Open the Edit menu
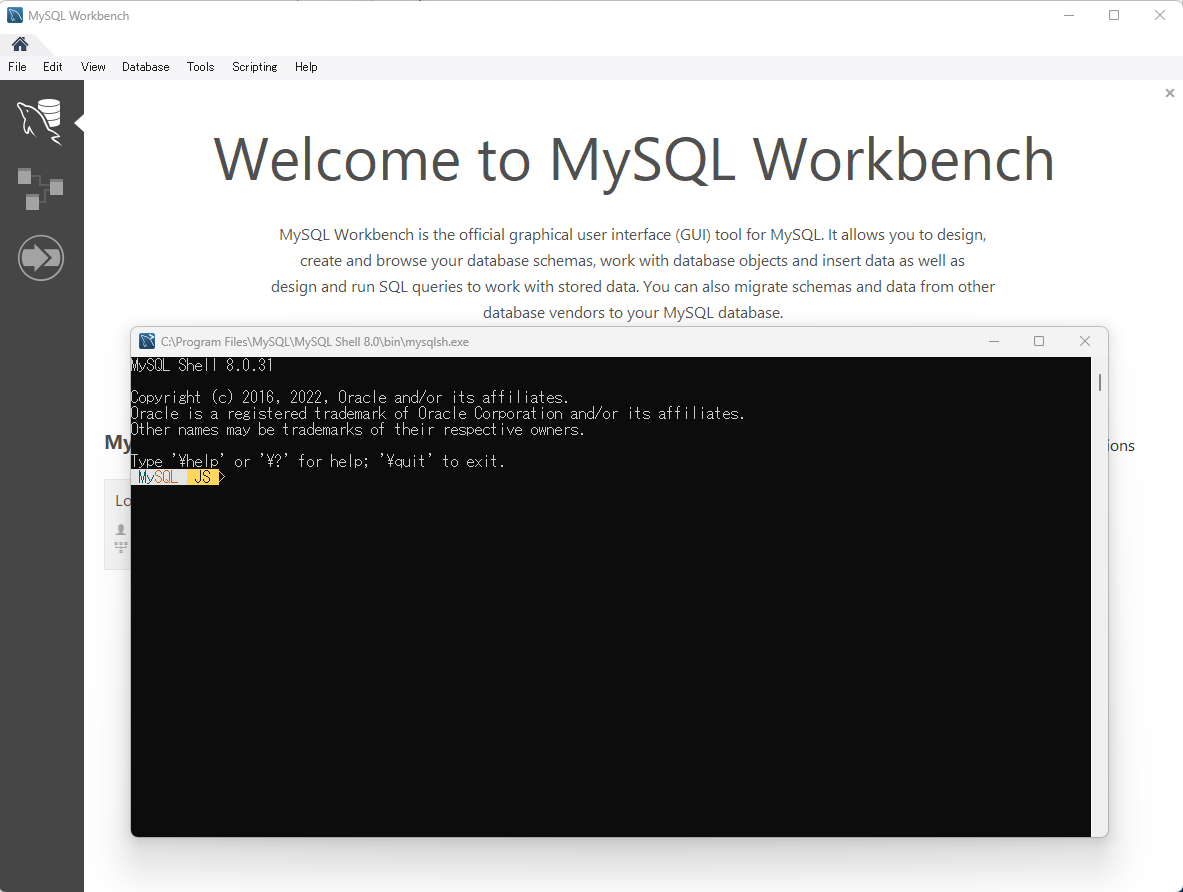1183x892 pixels. (53, 66)
